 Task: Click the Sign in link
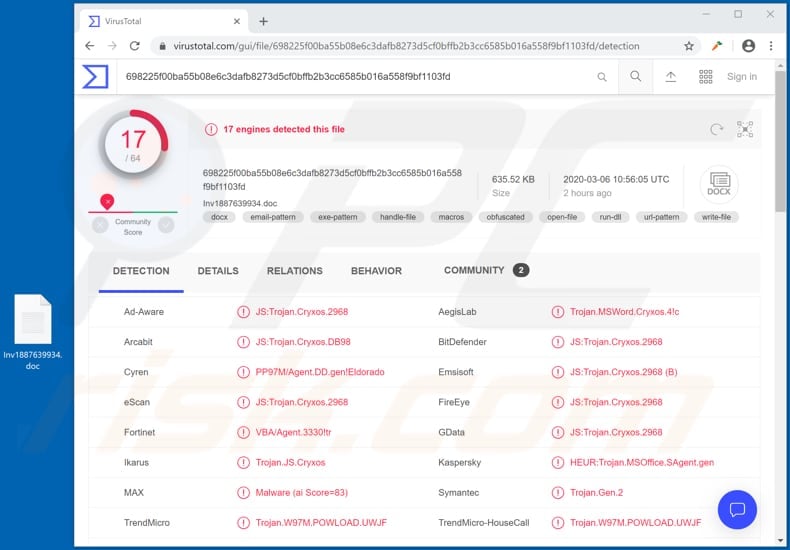(x=742, y=77)
